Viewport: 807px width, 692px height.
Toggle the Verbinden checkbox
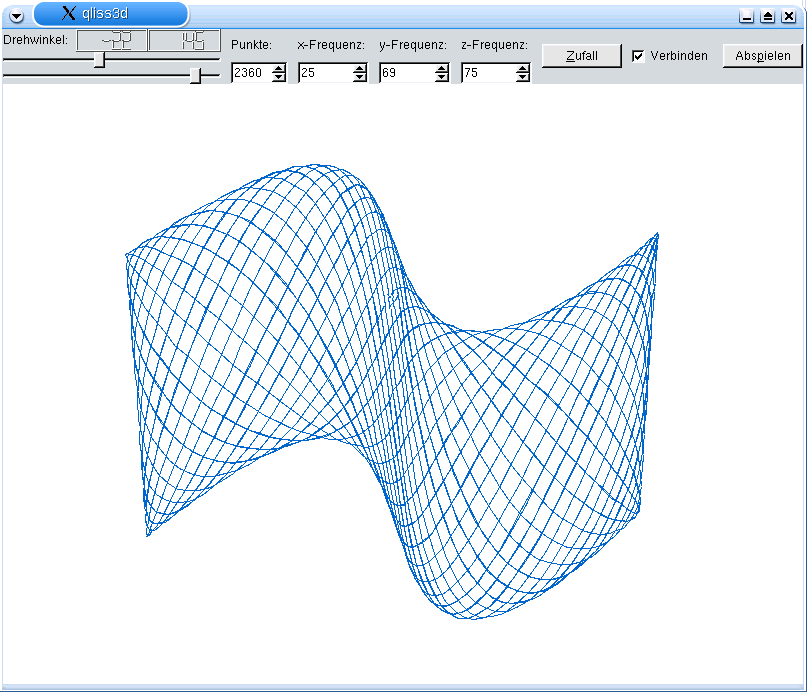coord(638,56)
